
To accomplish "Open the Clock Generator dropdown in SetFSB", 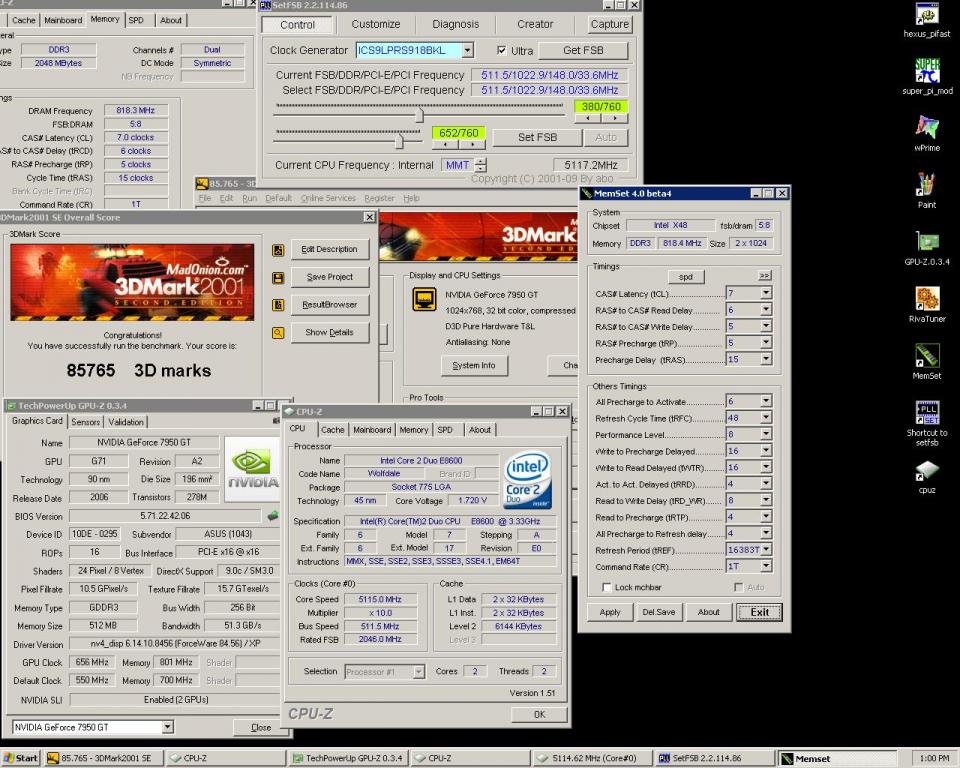I will coord(468,50).
